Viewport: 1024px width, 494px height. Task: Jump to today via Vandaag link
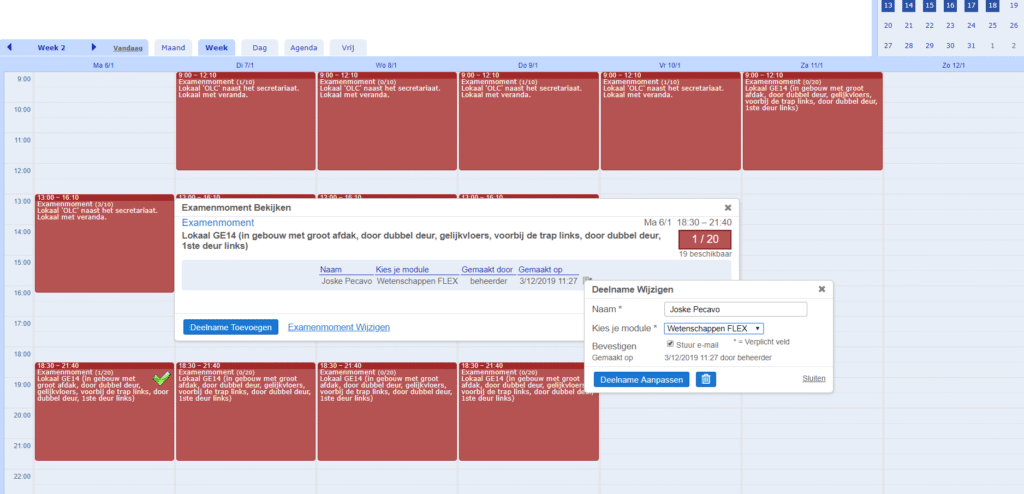[127, 48]
